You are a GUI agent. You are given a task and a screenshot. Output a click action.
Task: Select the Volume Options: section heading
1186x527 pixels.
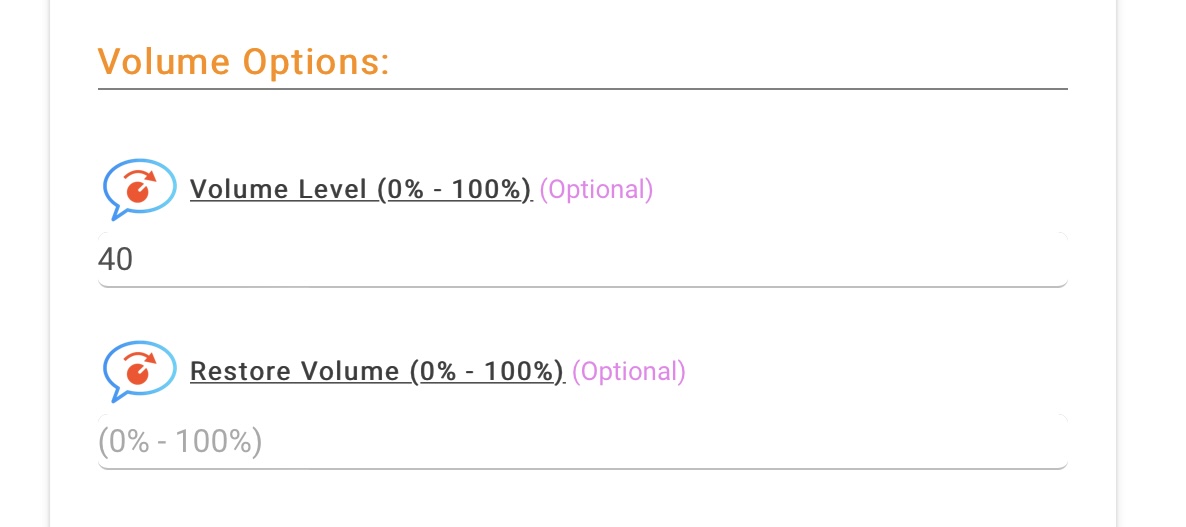(x=244, y=61)
